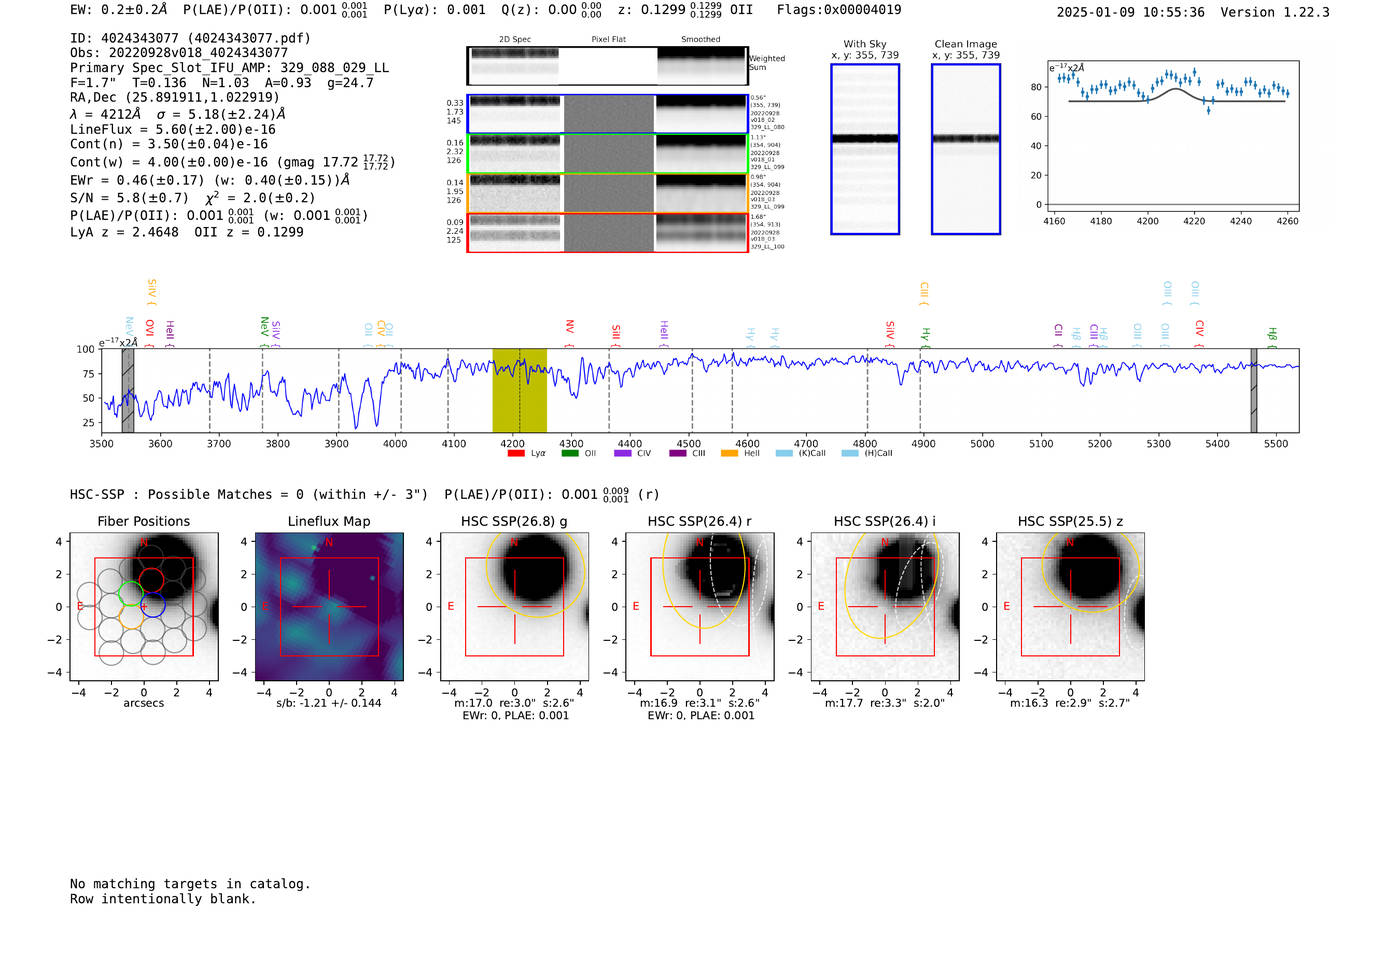Select the red-bordered fiber spectrum row
1400x953 pixels.
pyautogui.click(x=607, y=232)
